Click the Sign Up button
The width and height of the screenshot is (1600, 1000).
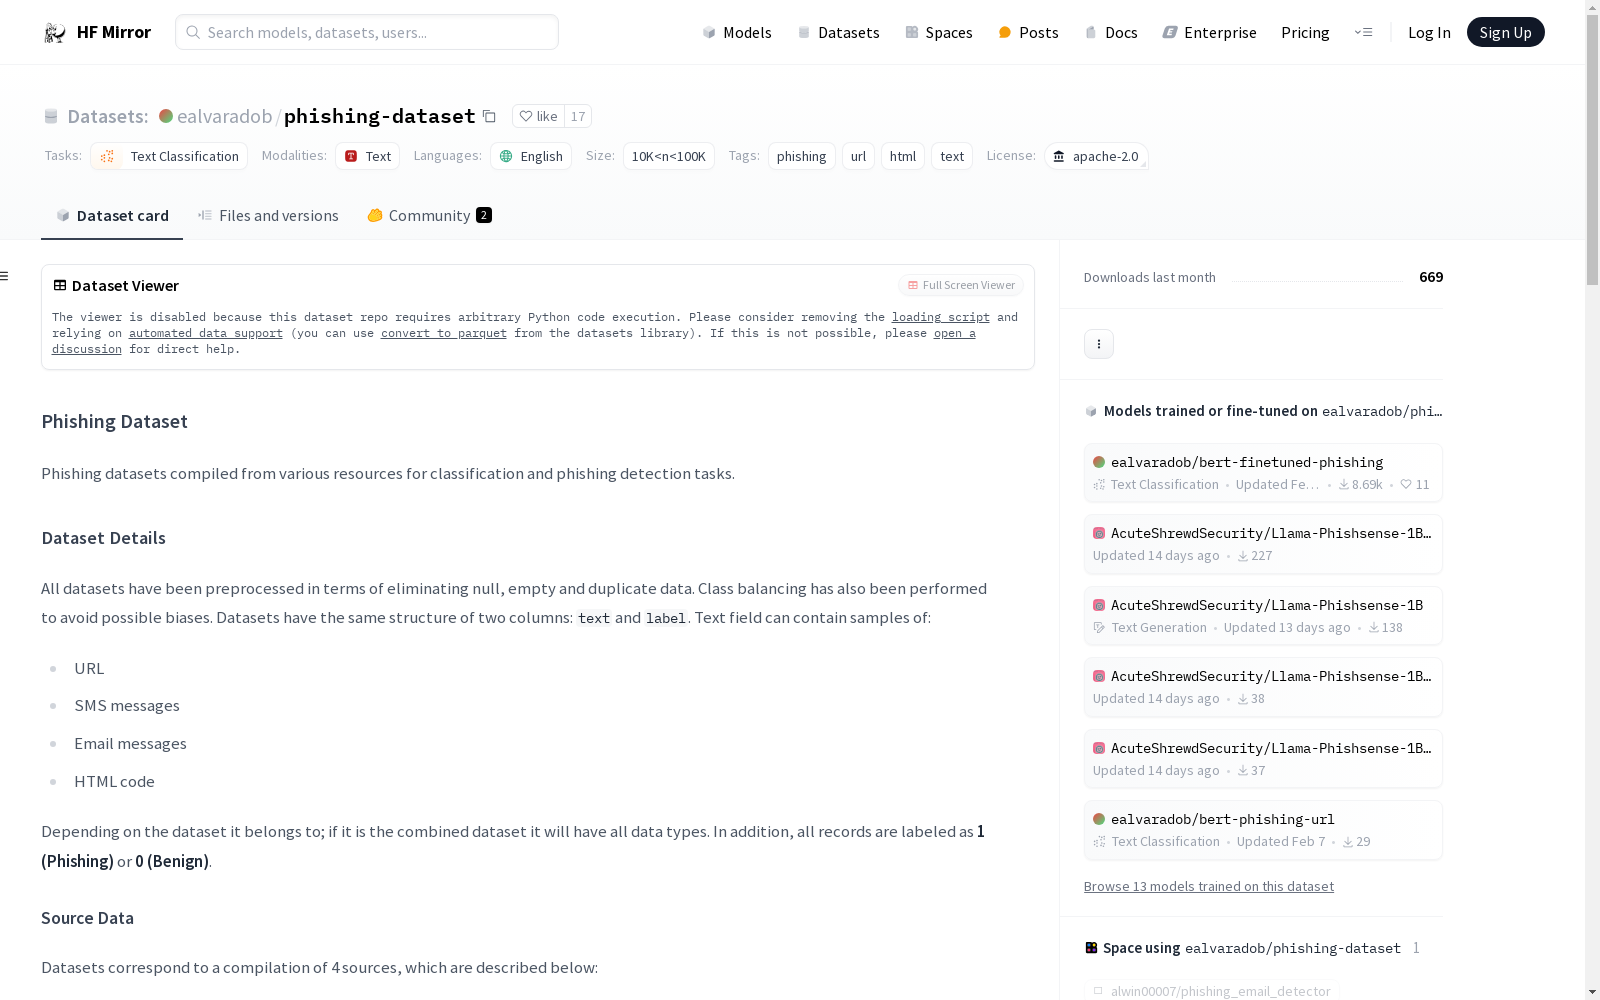click(x=1505, y=33)
